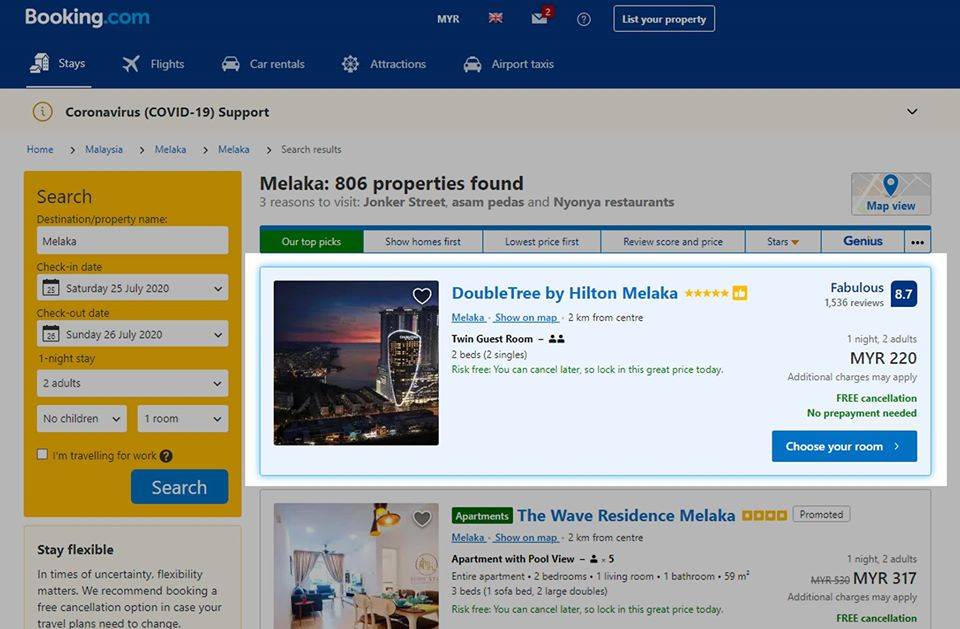The image size is (960, 629).
Task: Tick the I'm travelling for work checkbox
Action: [x=42, y=454]
